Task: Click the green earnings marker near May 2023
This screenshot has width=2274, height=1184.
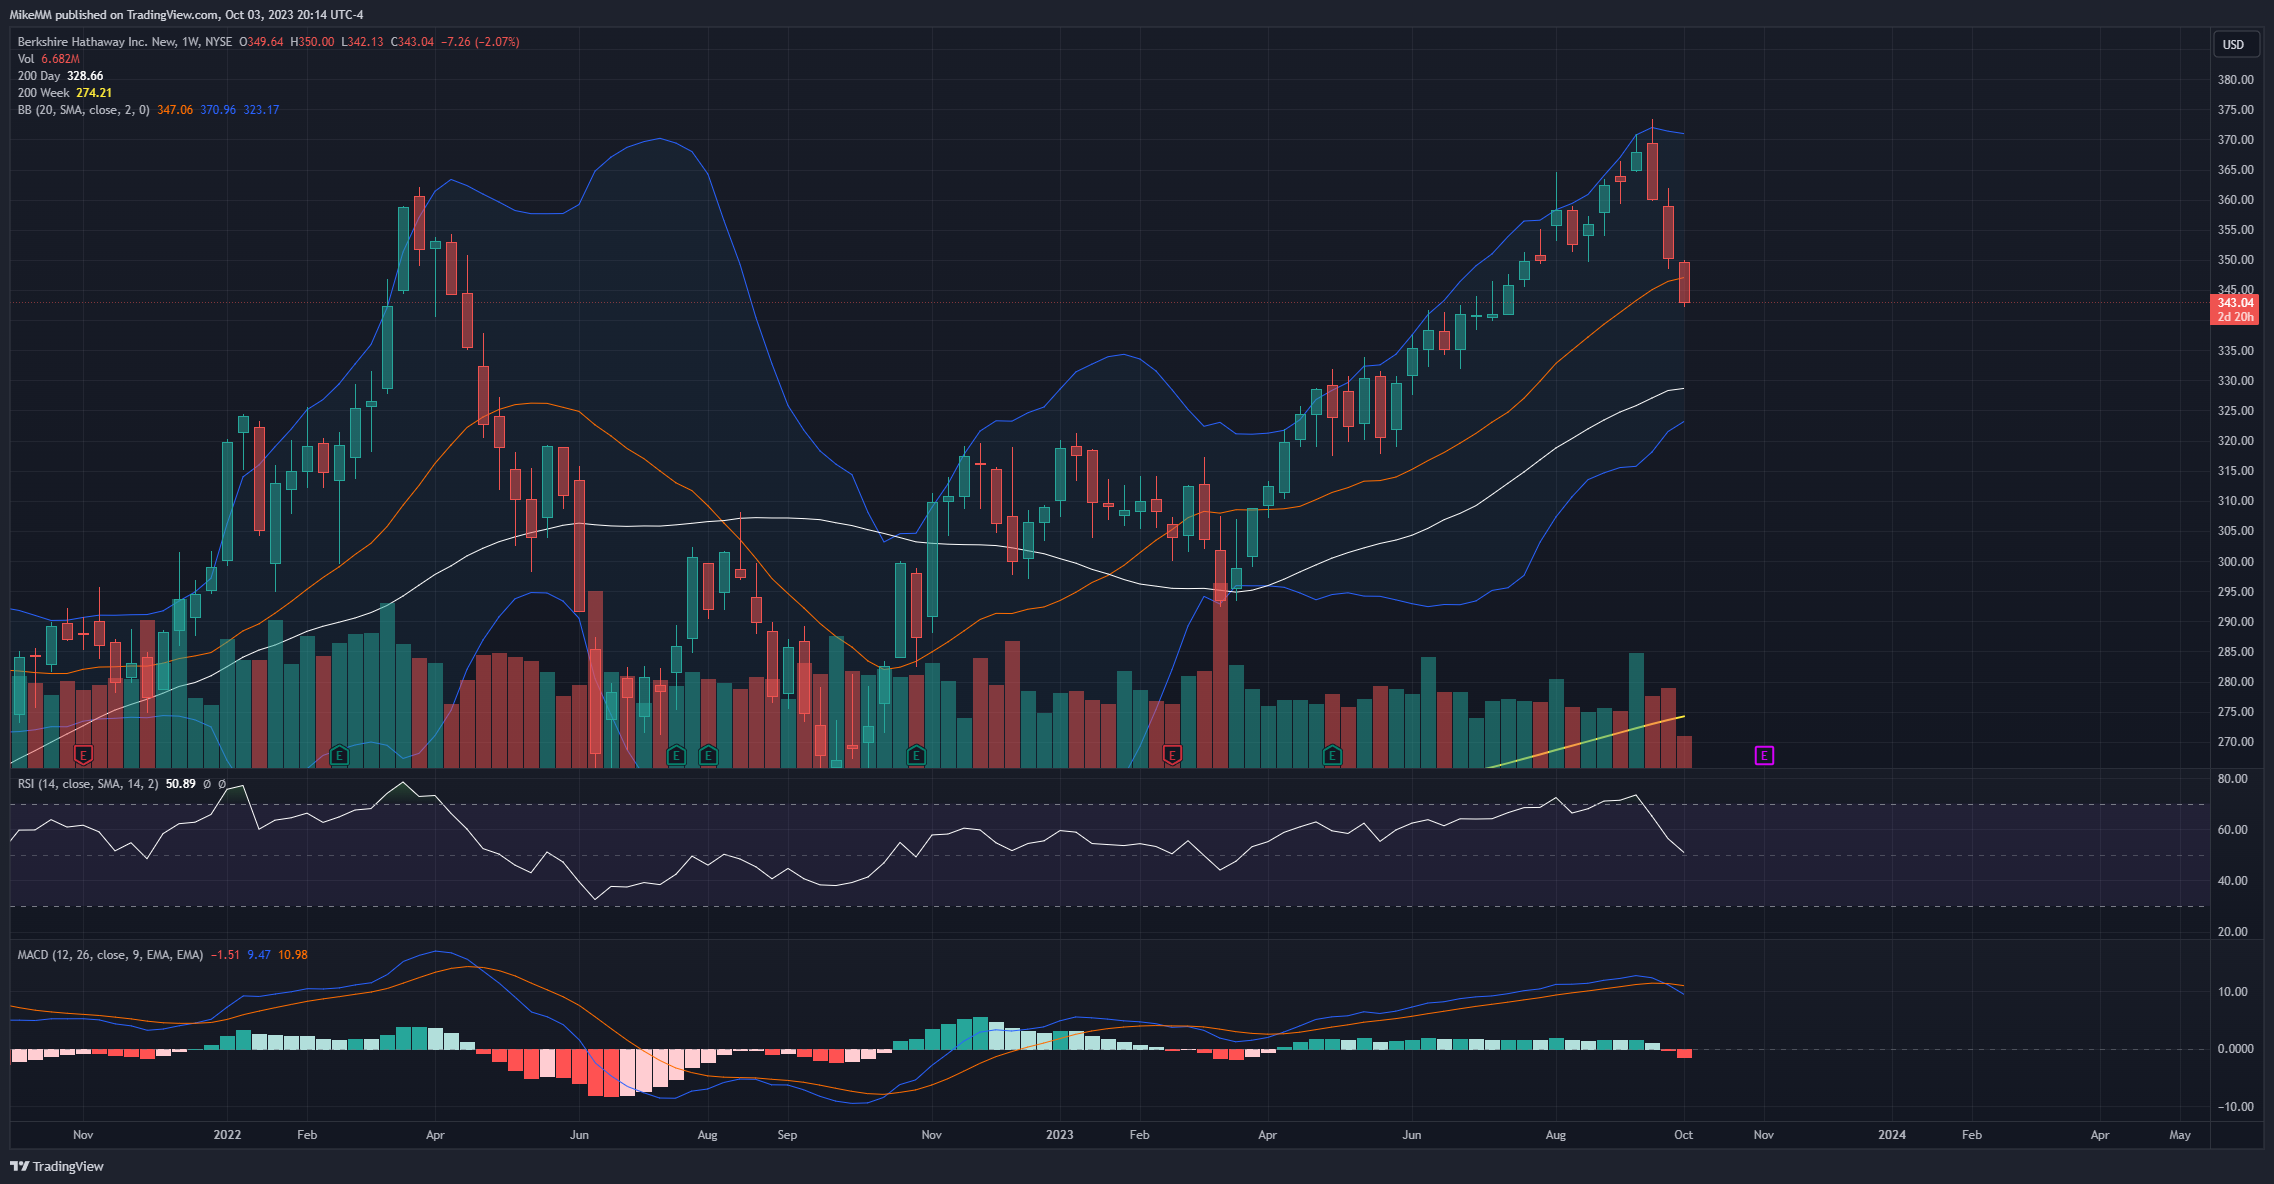Action: tap(1332, 755)
